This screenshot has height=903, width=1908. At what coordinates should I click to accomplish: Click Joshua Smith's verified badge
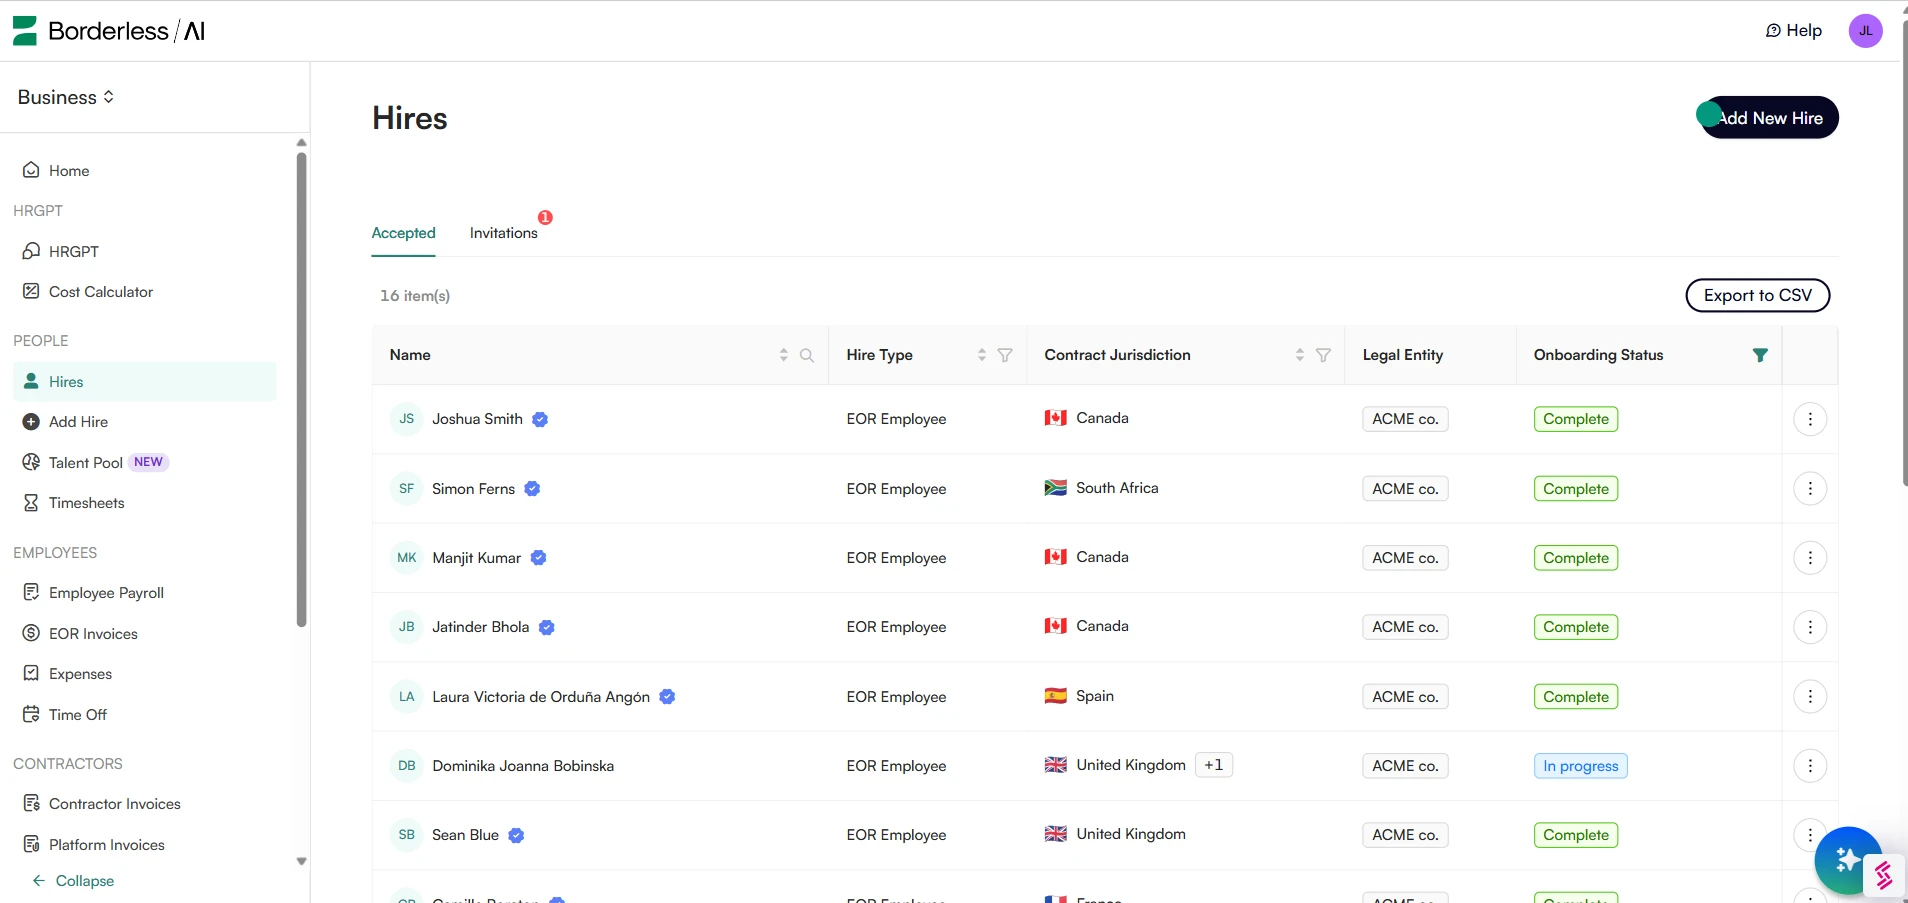click(540, 420)
